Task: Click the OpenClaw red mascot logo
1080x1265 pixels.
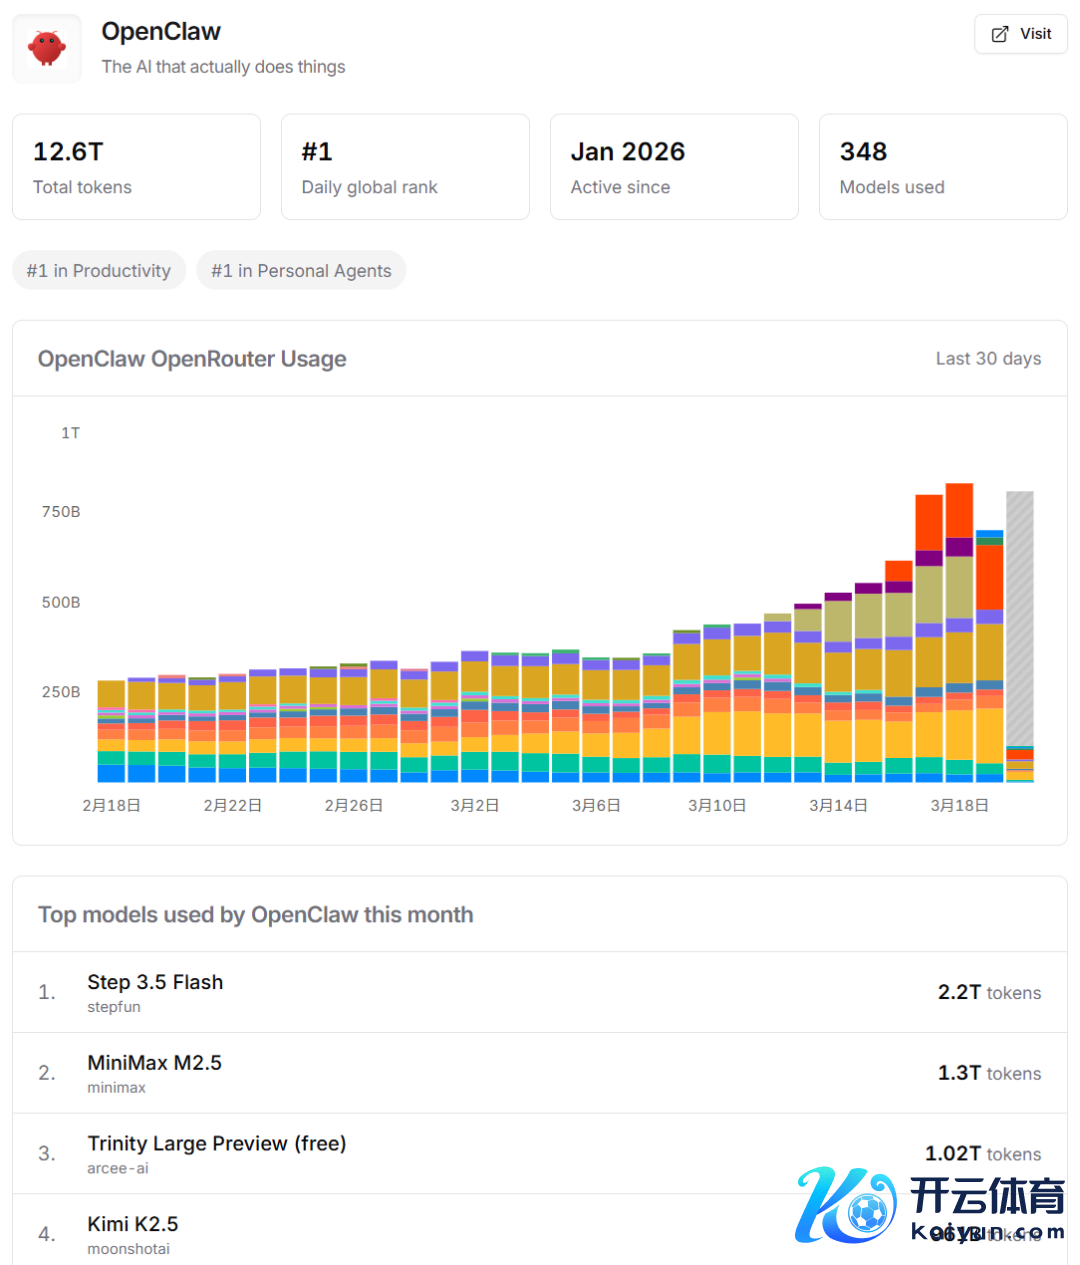Action: click(x=47, y=48)
